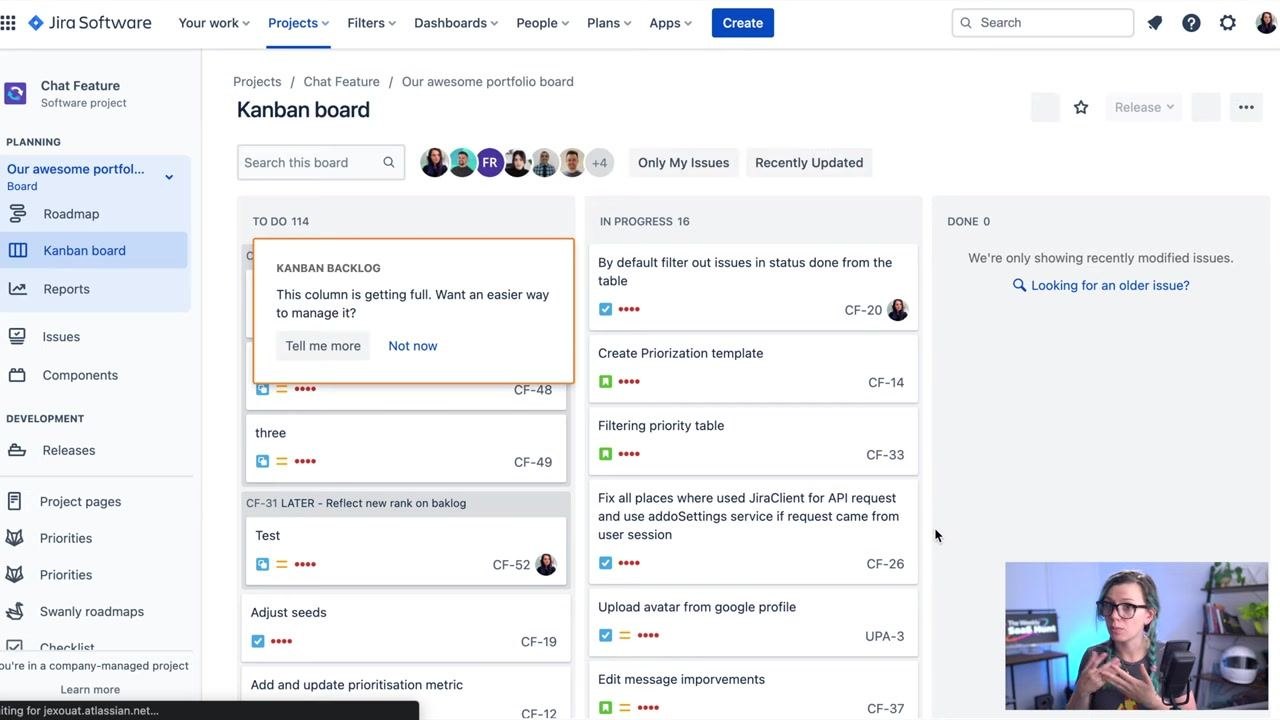Open the Create Priorization template card
This screenshot has width=1280, height=720.
753,367
